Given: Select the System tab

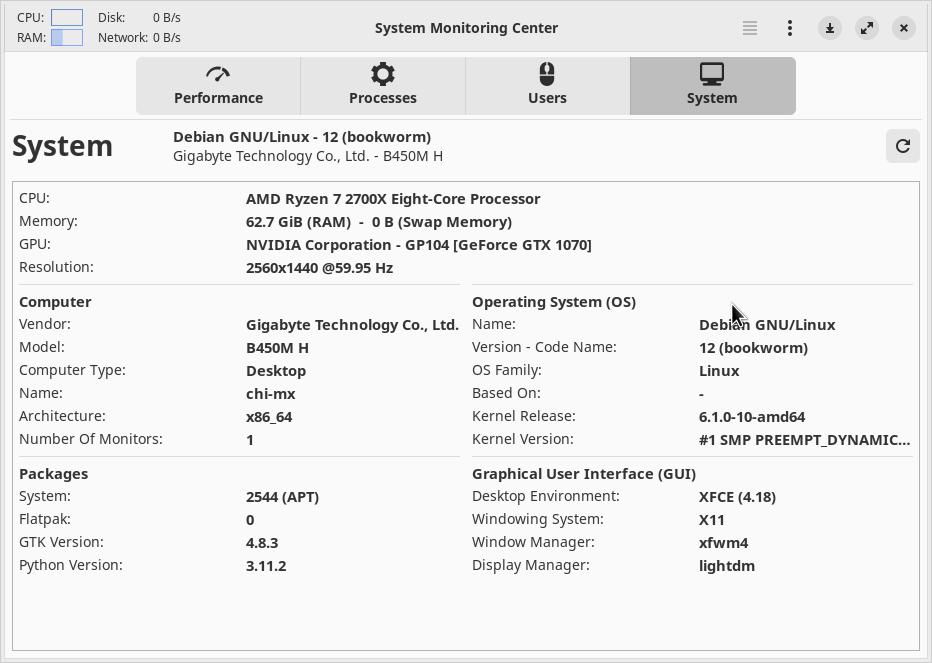Looking at the screenshot, I should tap(712, 86).
